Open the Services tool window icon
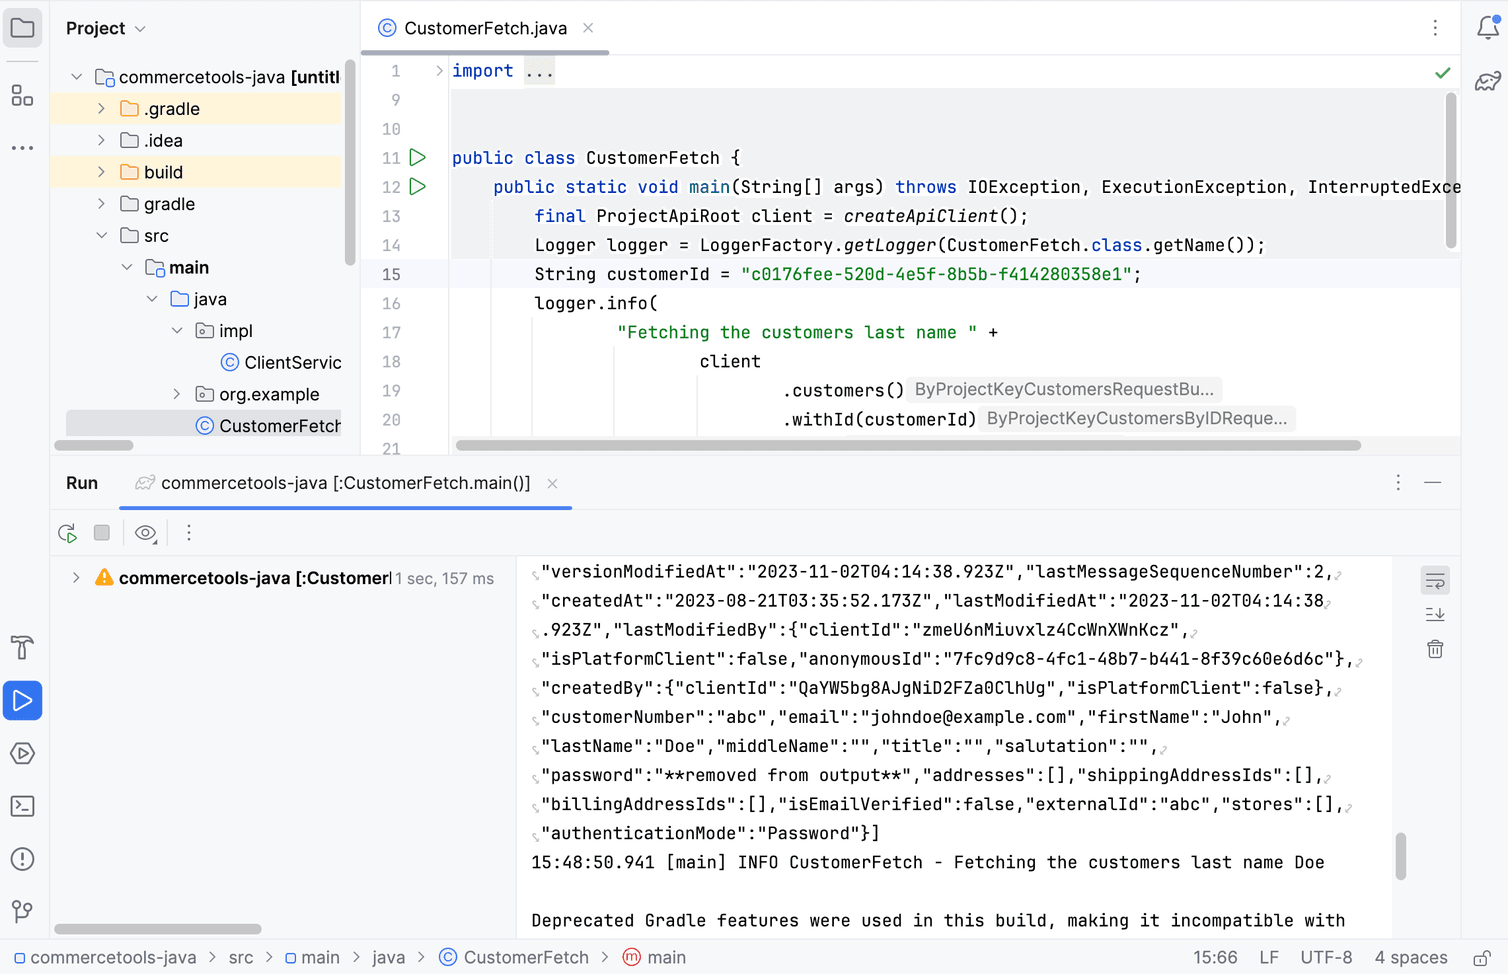 pos(22,753)
